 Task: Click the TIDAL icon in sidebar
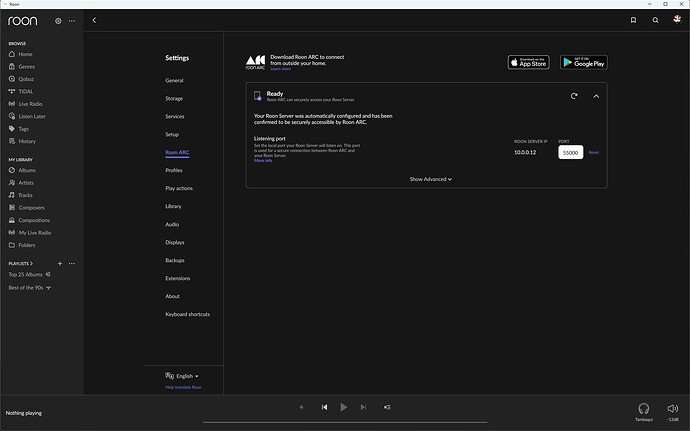pyautogui.click(x=12, y=91)
